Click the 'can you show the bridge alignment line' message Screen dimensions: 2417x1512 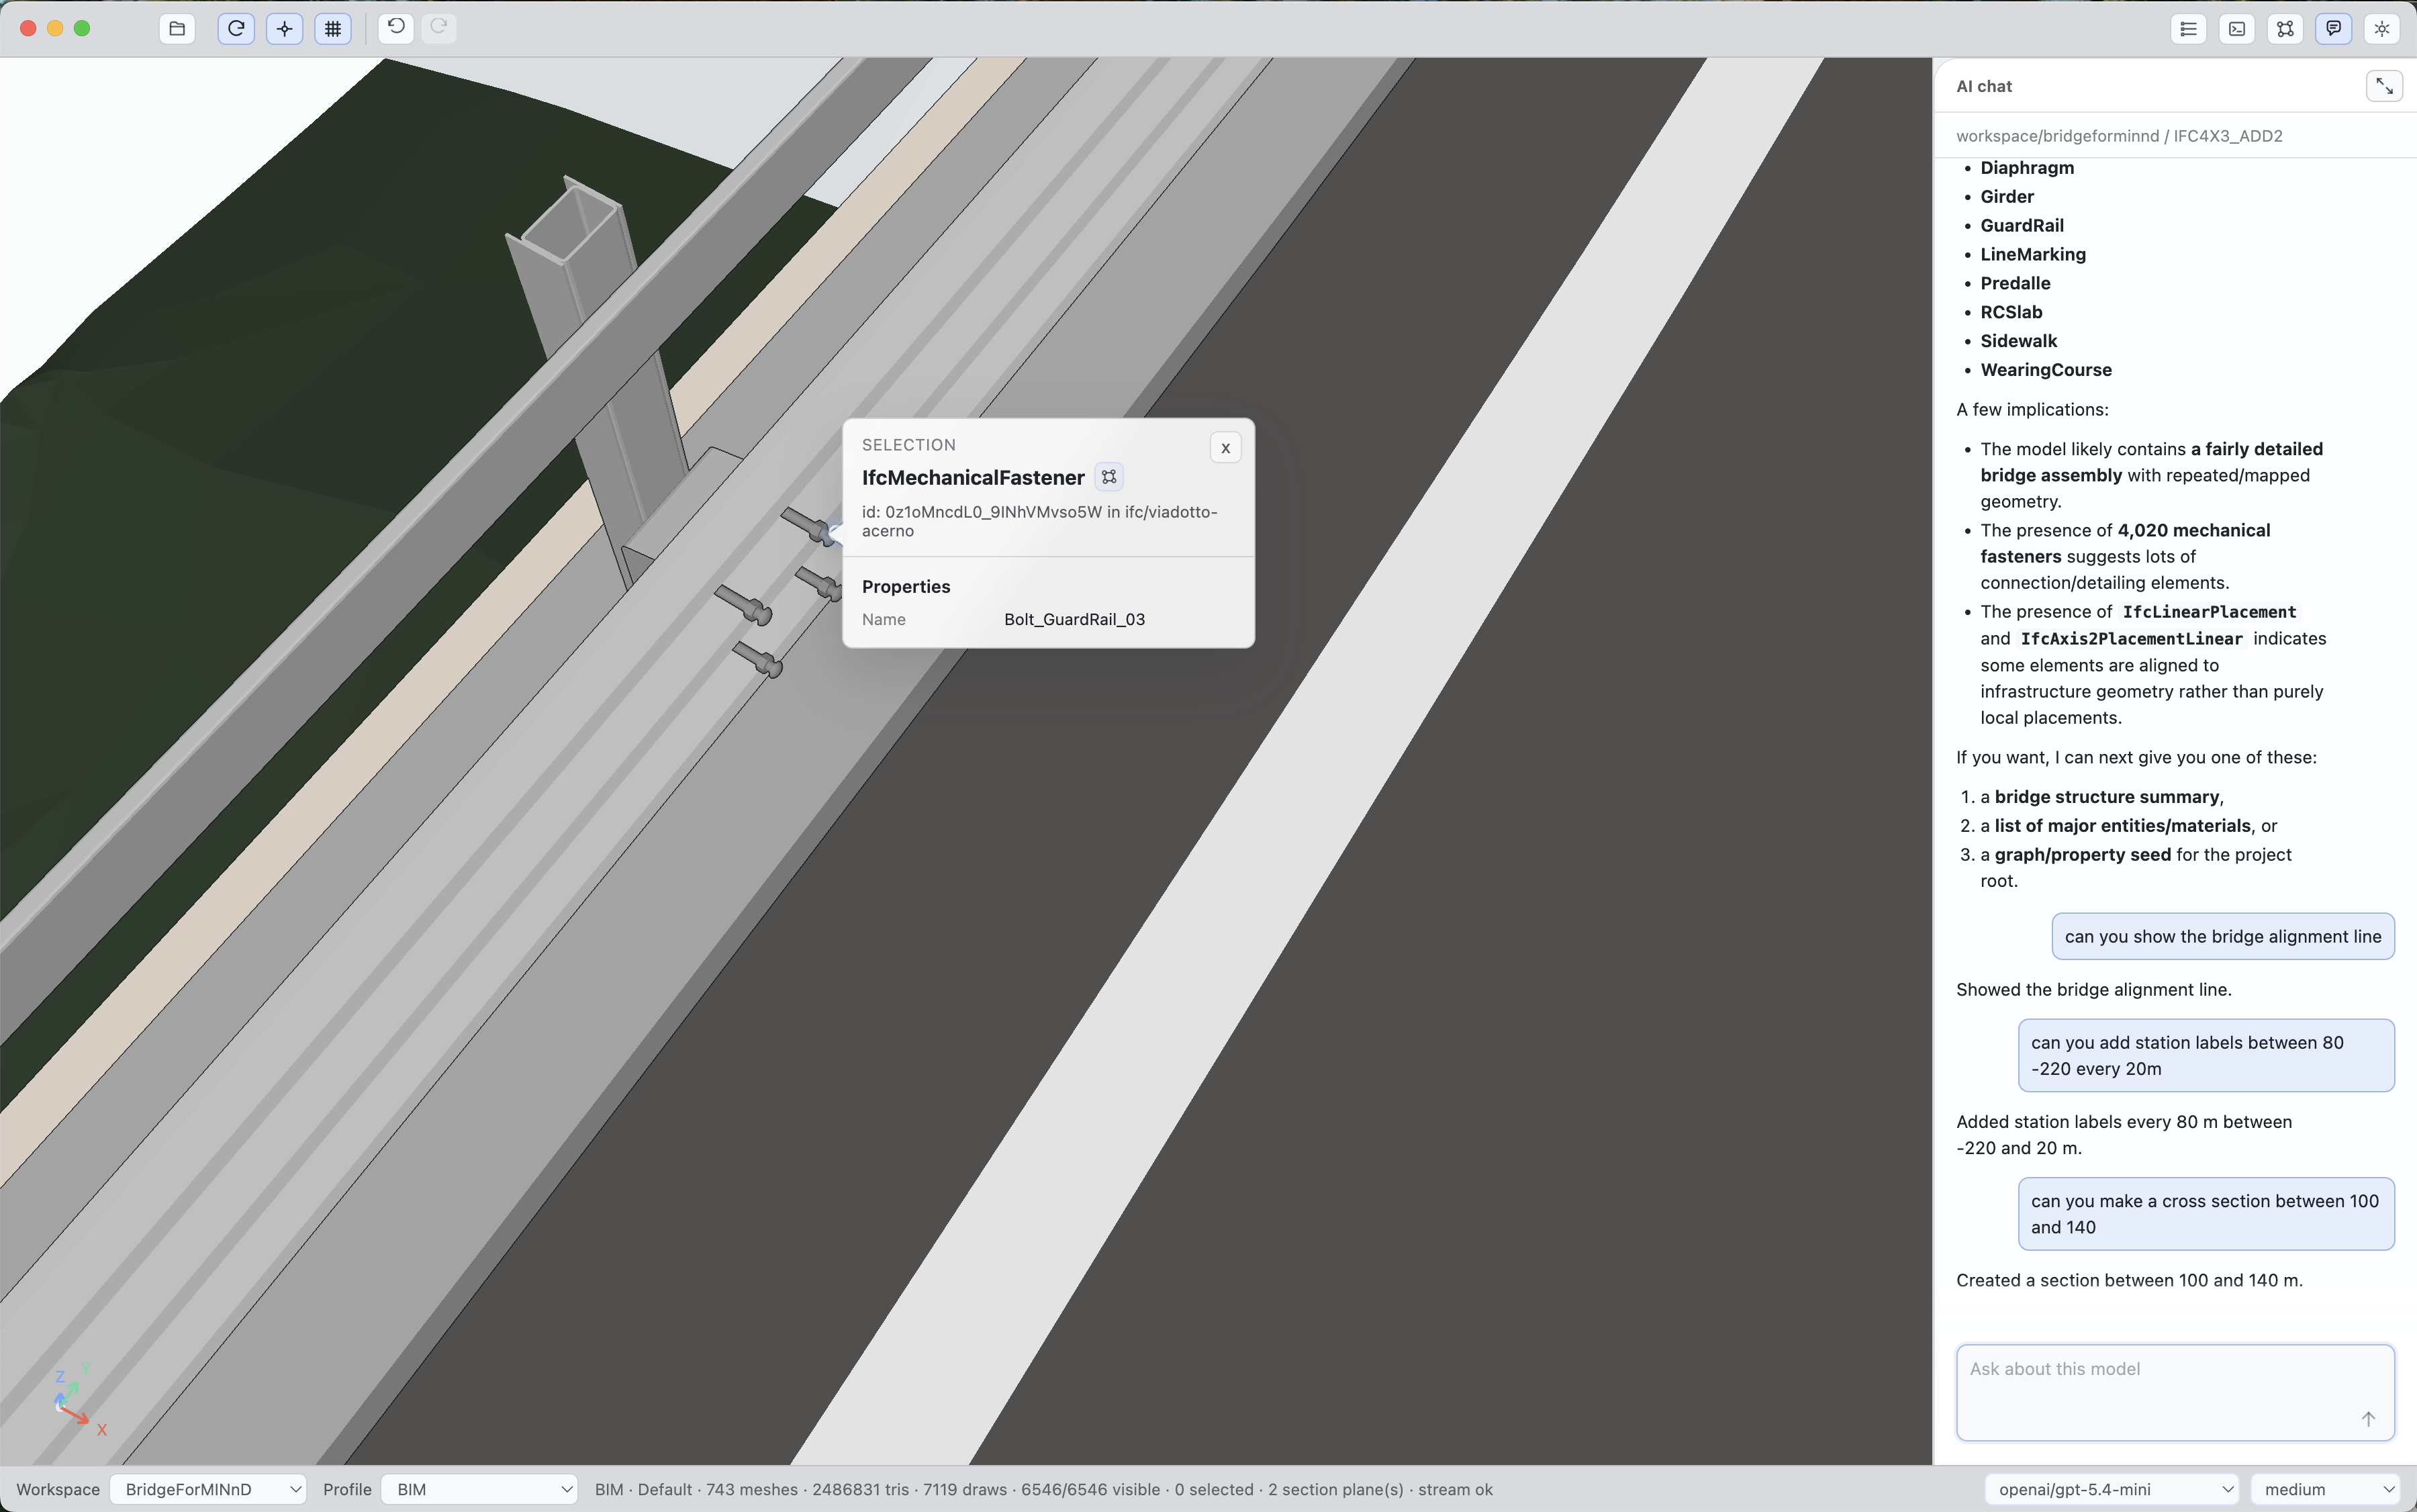point(2222,936)
